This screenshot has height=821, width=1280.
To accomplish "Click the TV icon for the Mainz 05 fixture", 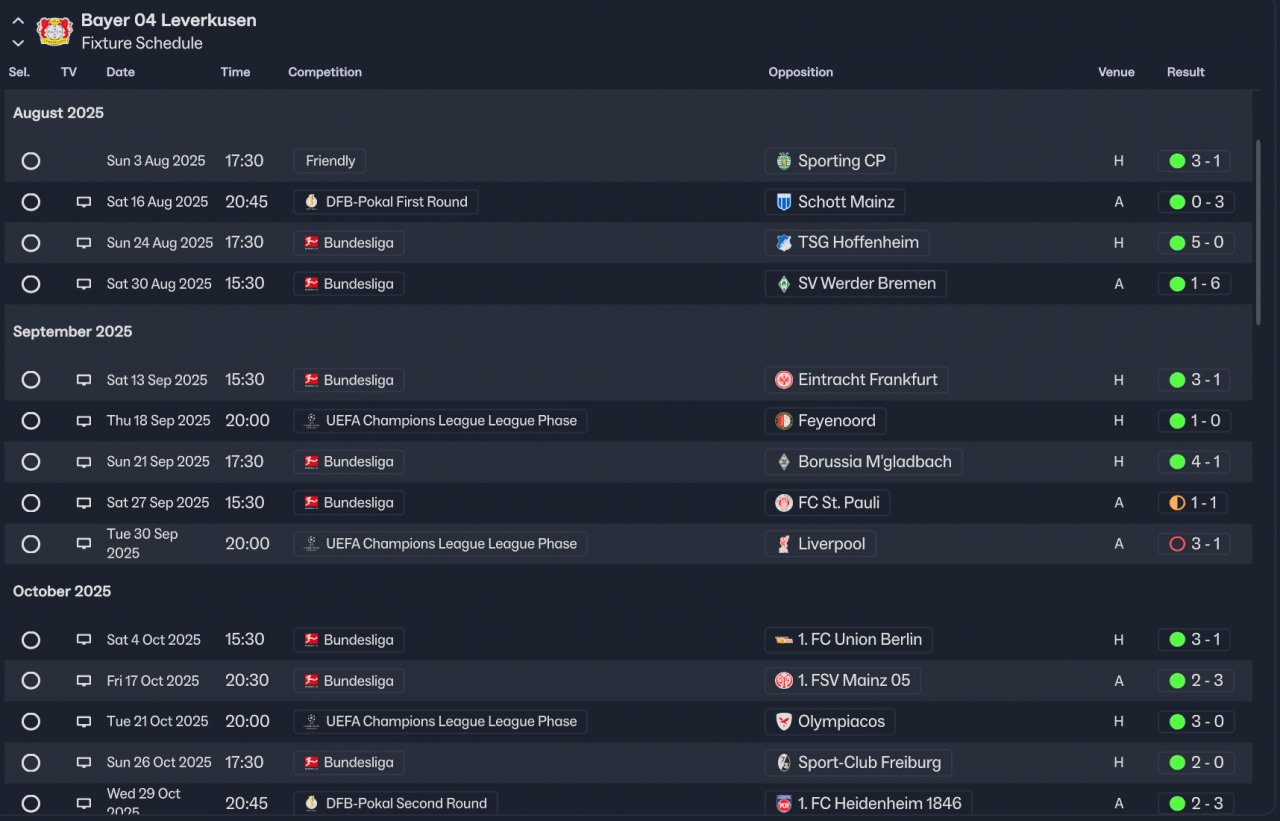I will tap(84, 681).
